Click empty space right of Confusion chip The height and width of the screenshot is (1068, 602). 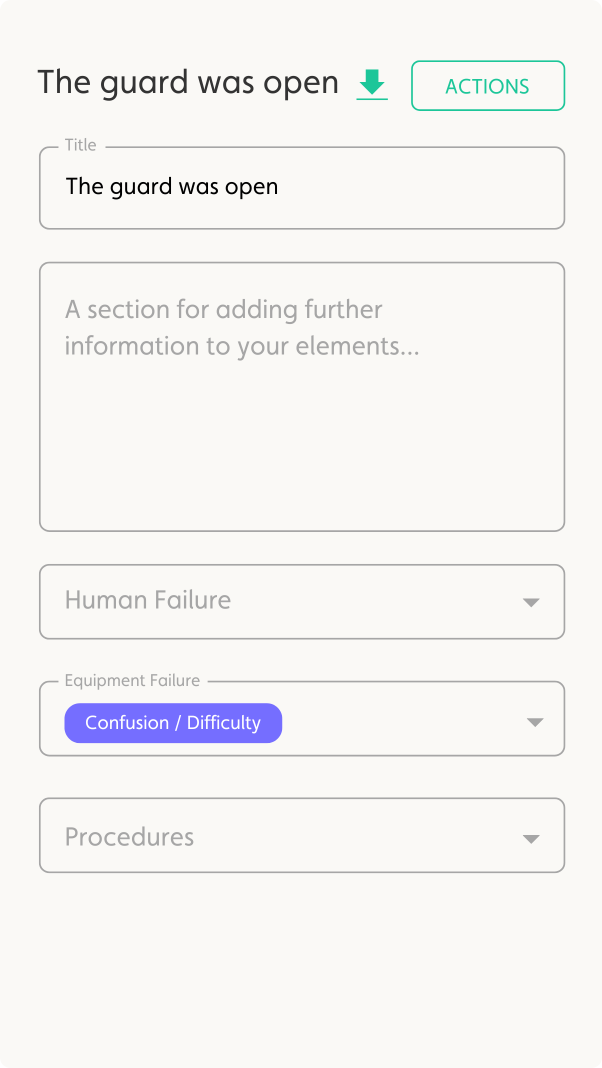tap(400, 722)
